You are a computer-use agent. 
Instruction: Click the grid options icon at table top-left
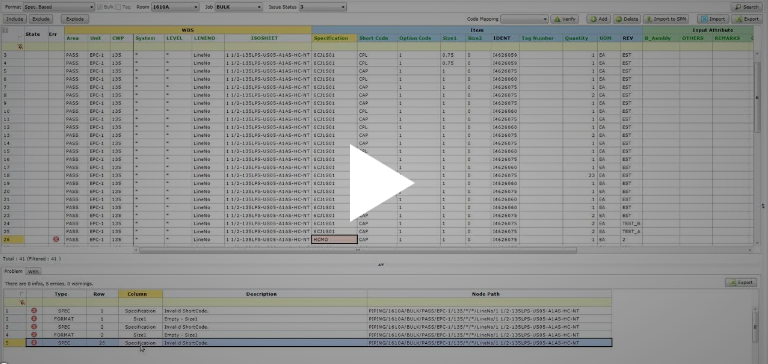pyautogui.click(x=5, y=30)
